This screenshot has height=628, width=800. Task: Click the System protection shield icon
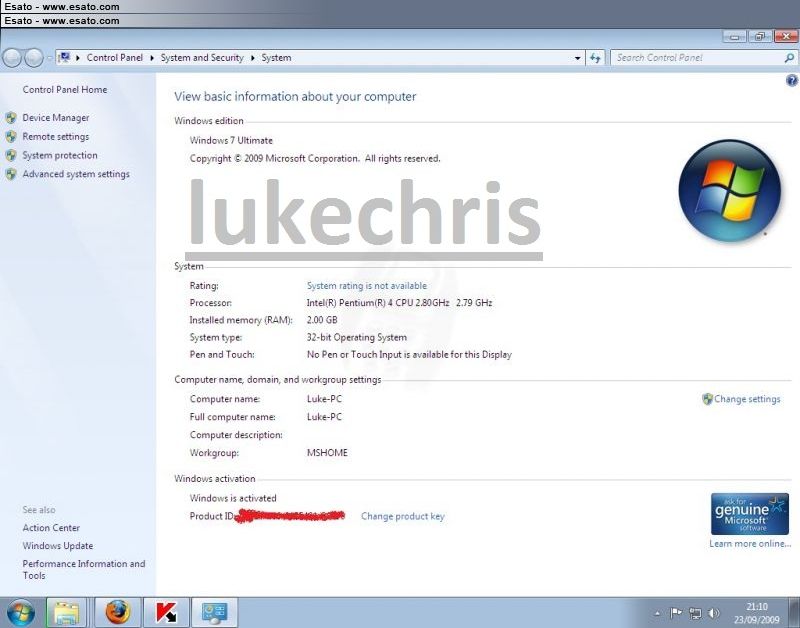point(11,156)
